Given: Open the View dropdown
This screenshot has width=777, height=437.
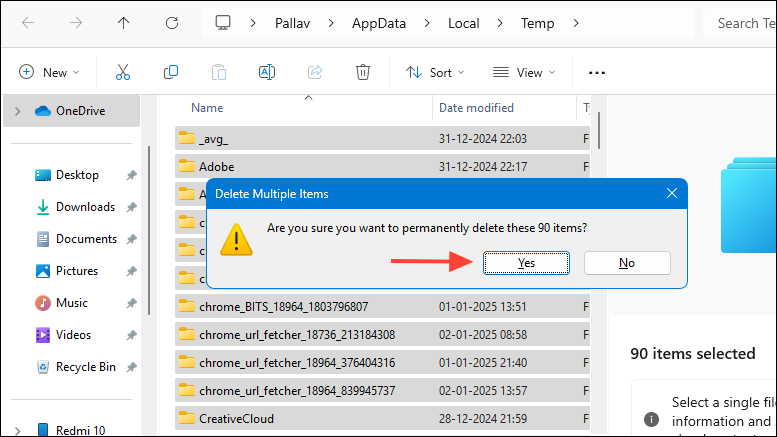Looking at the screenshot, I should tap(521, 72).
